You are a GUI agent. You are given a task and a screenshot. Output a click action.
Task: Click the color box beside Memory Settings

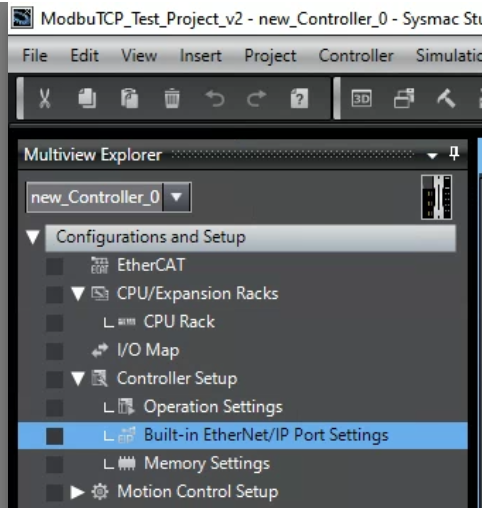54,464
